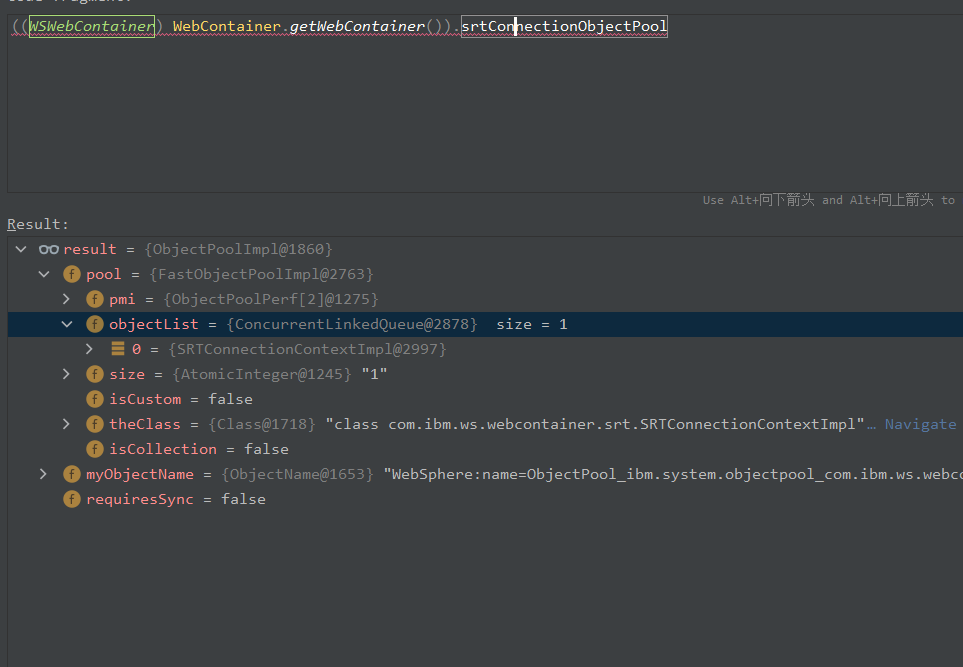963x667 pixels.
Task: Collapse the objectList field node
Action: pyautogui.click(x=66, y=324)
